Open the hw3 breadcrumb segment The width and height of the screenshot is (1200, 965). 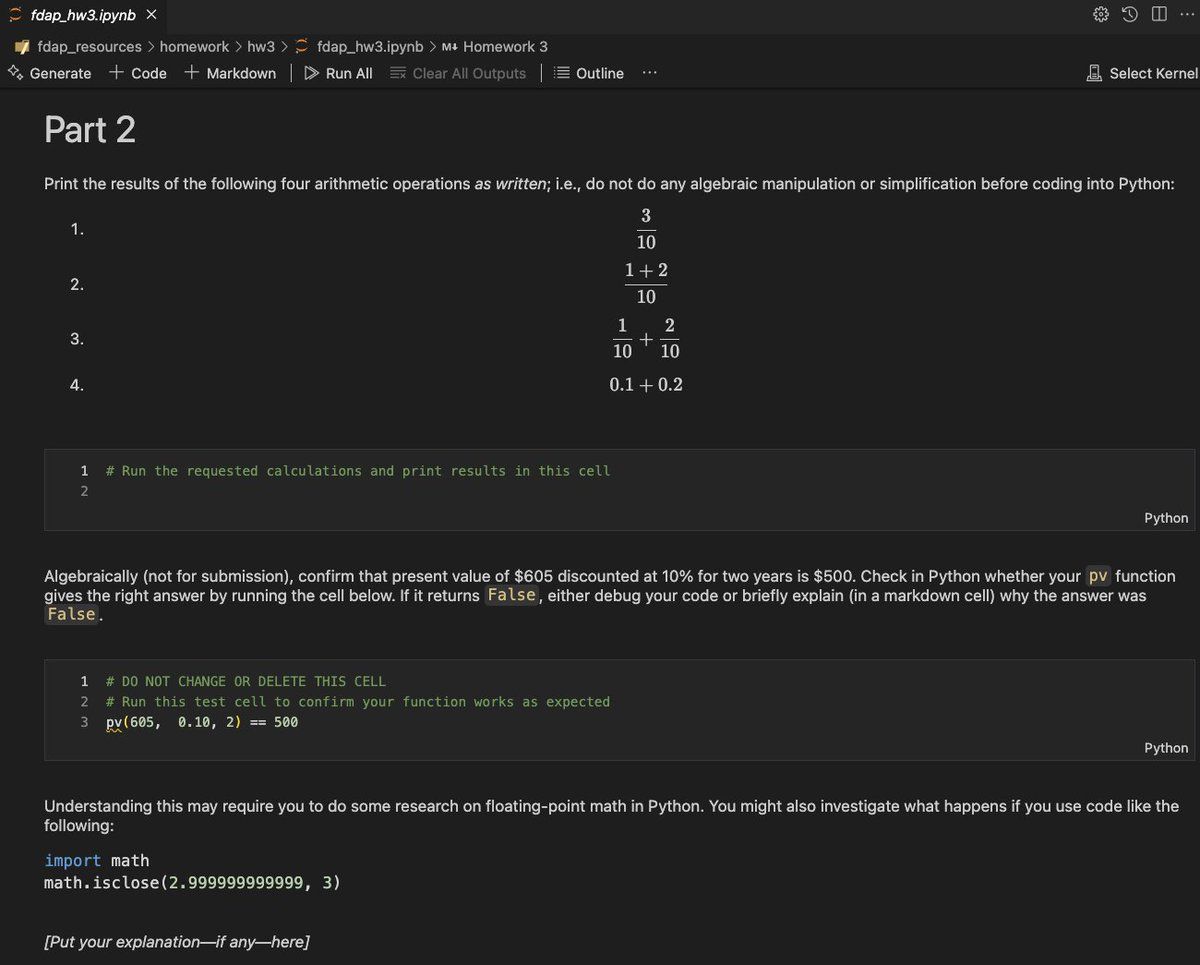point(261,47)
